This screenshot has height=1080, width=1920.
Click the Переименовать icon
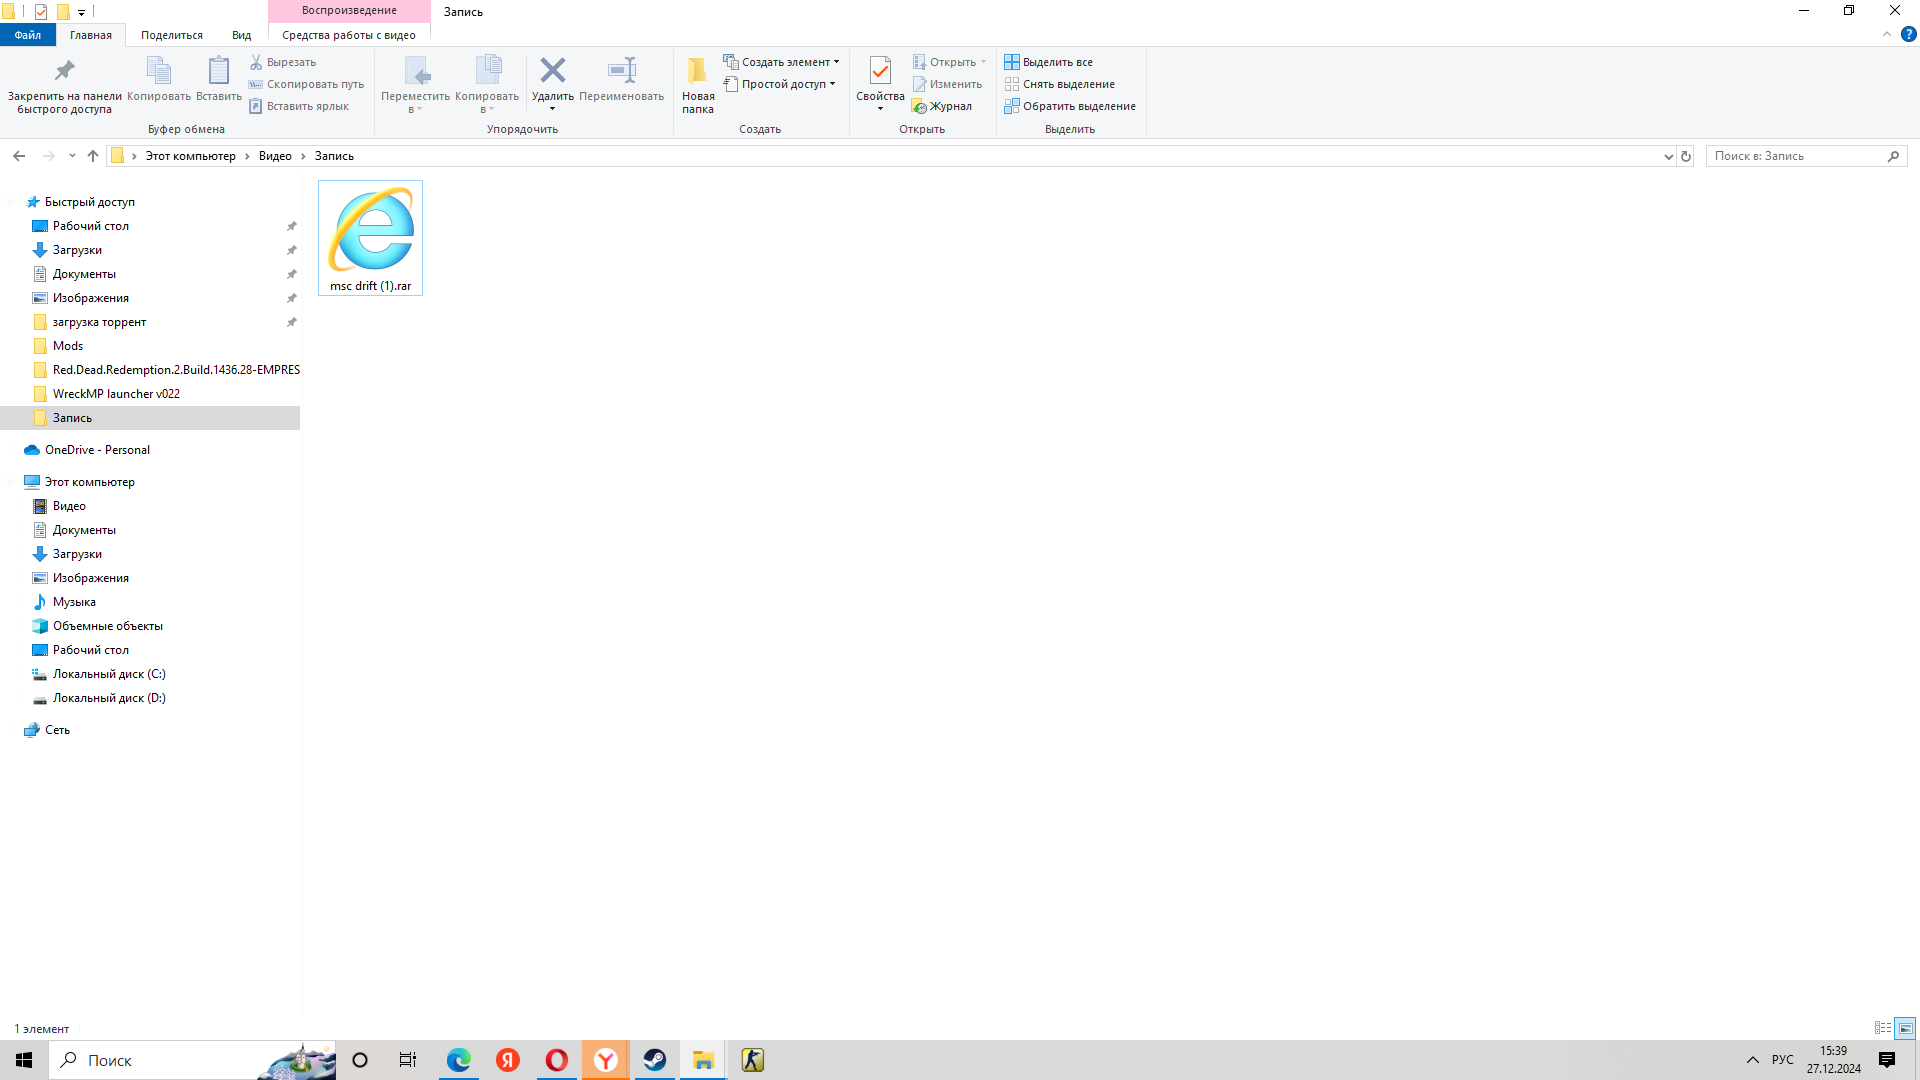point(621,80)
